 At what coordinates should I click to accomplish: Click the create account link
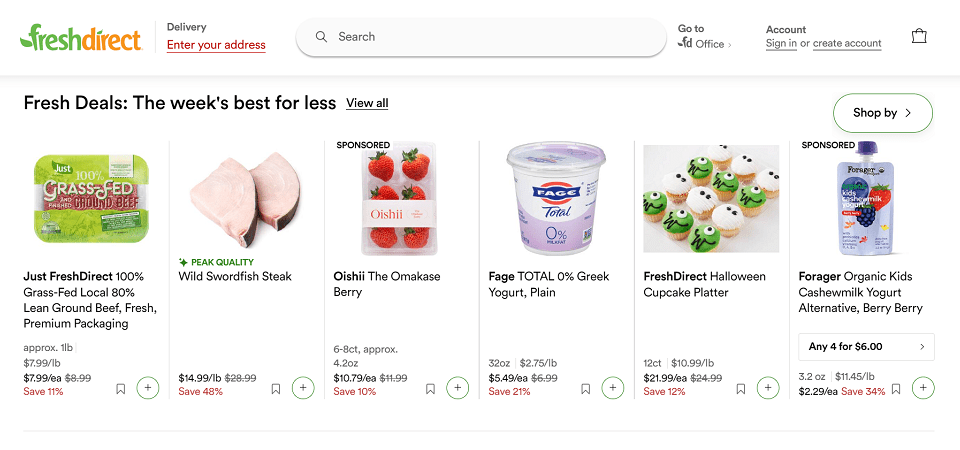(847, 43)
